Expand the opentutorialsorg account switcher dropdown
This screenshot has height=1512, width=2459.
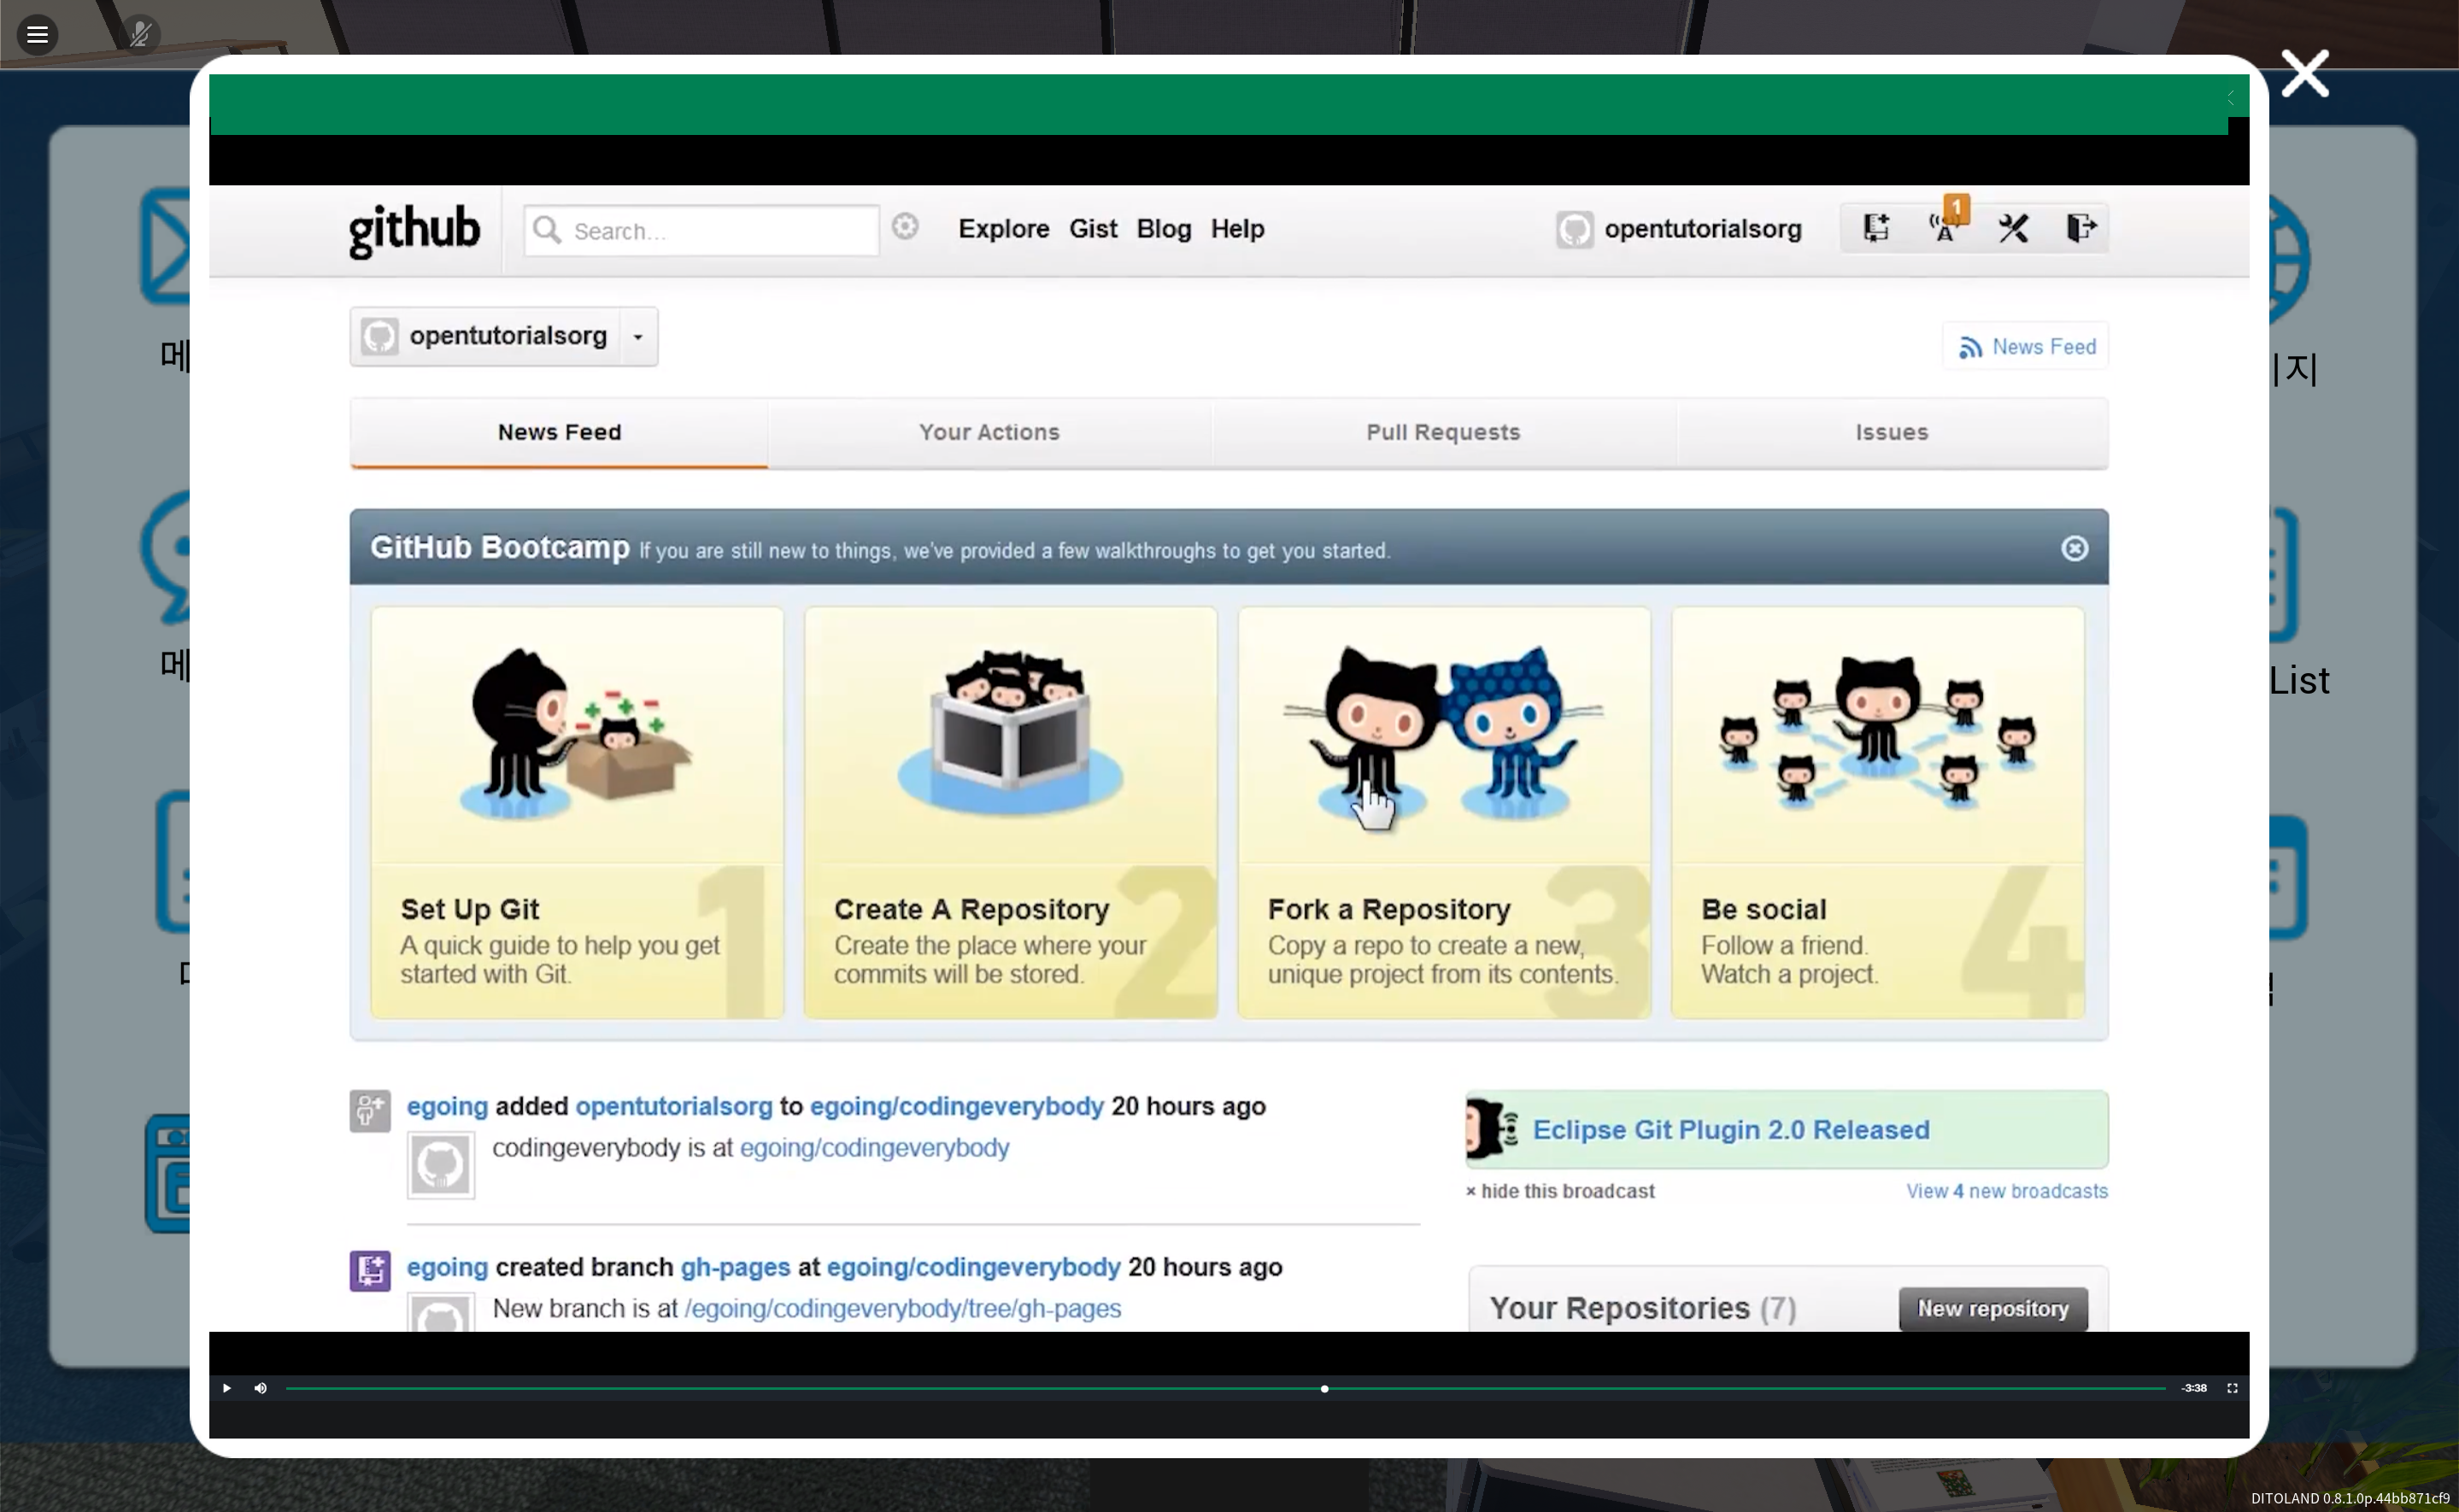(x=637, y=337)
